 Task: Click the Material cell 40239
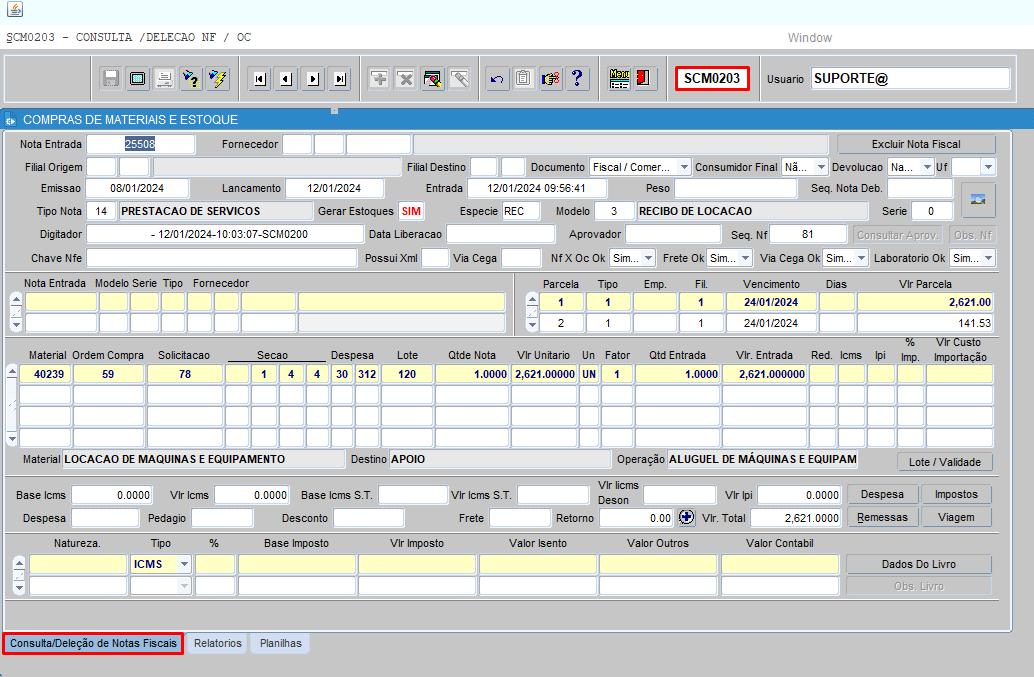tap(45, 374)
